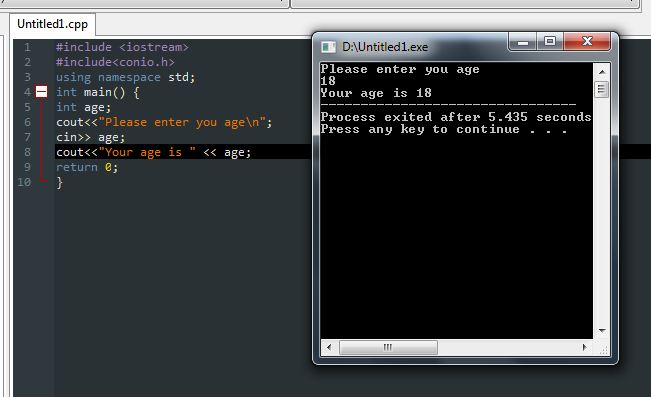The height and width of the screenshot is (397, 651).
Task: Switch to the Untitled1.cpp editor tab
Action: pyautogui.click(x=52, y=24)
